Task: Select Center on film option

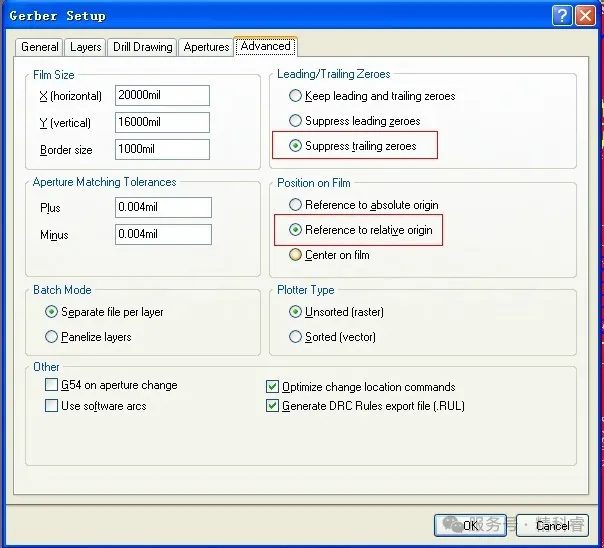Action: 296,255
